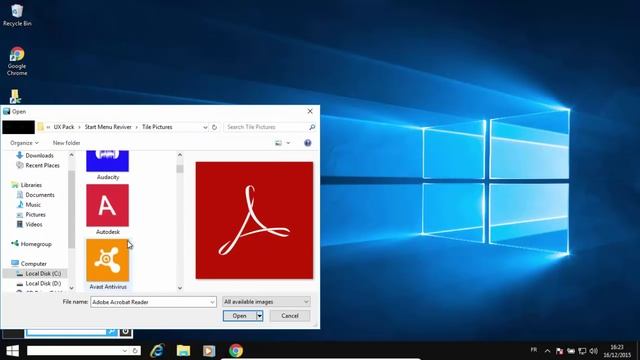Launch Internet Explorer from the taskbar
Screen dimensions: 640x360
point(157,351)
